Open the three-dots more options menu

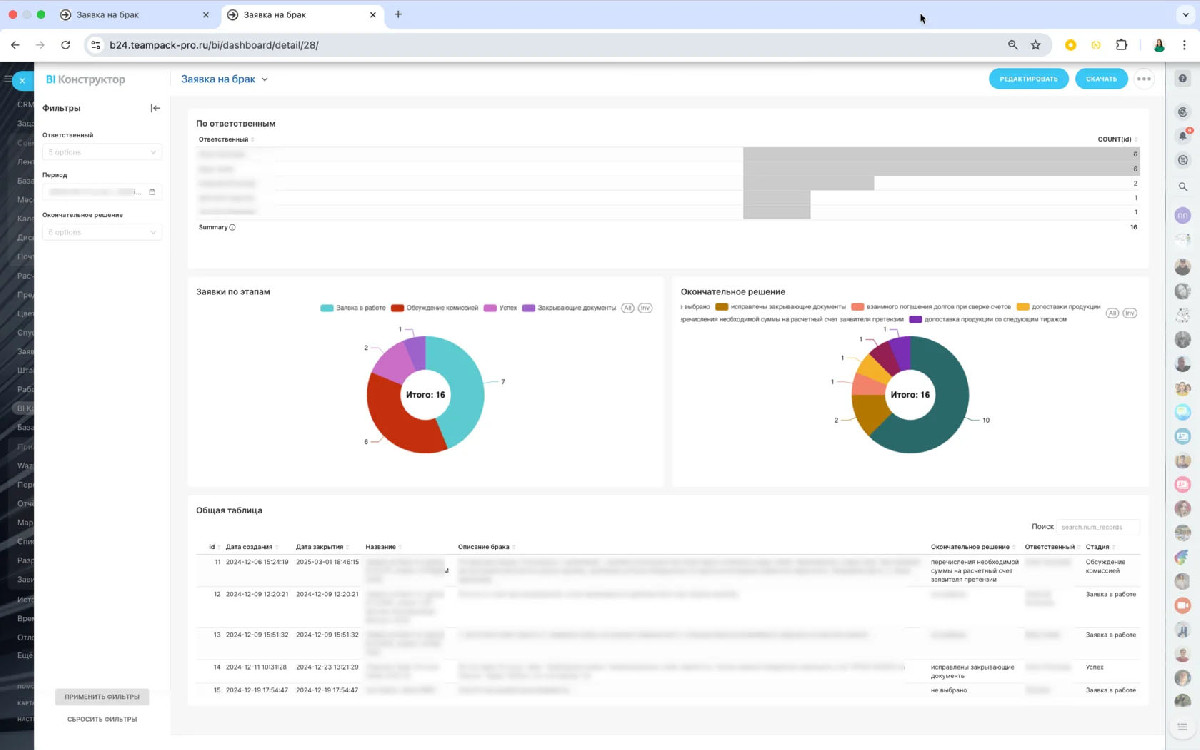tap(1144, 79)
